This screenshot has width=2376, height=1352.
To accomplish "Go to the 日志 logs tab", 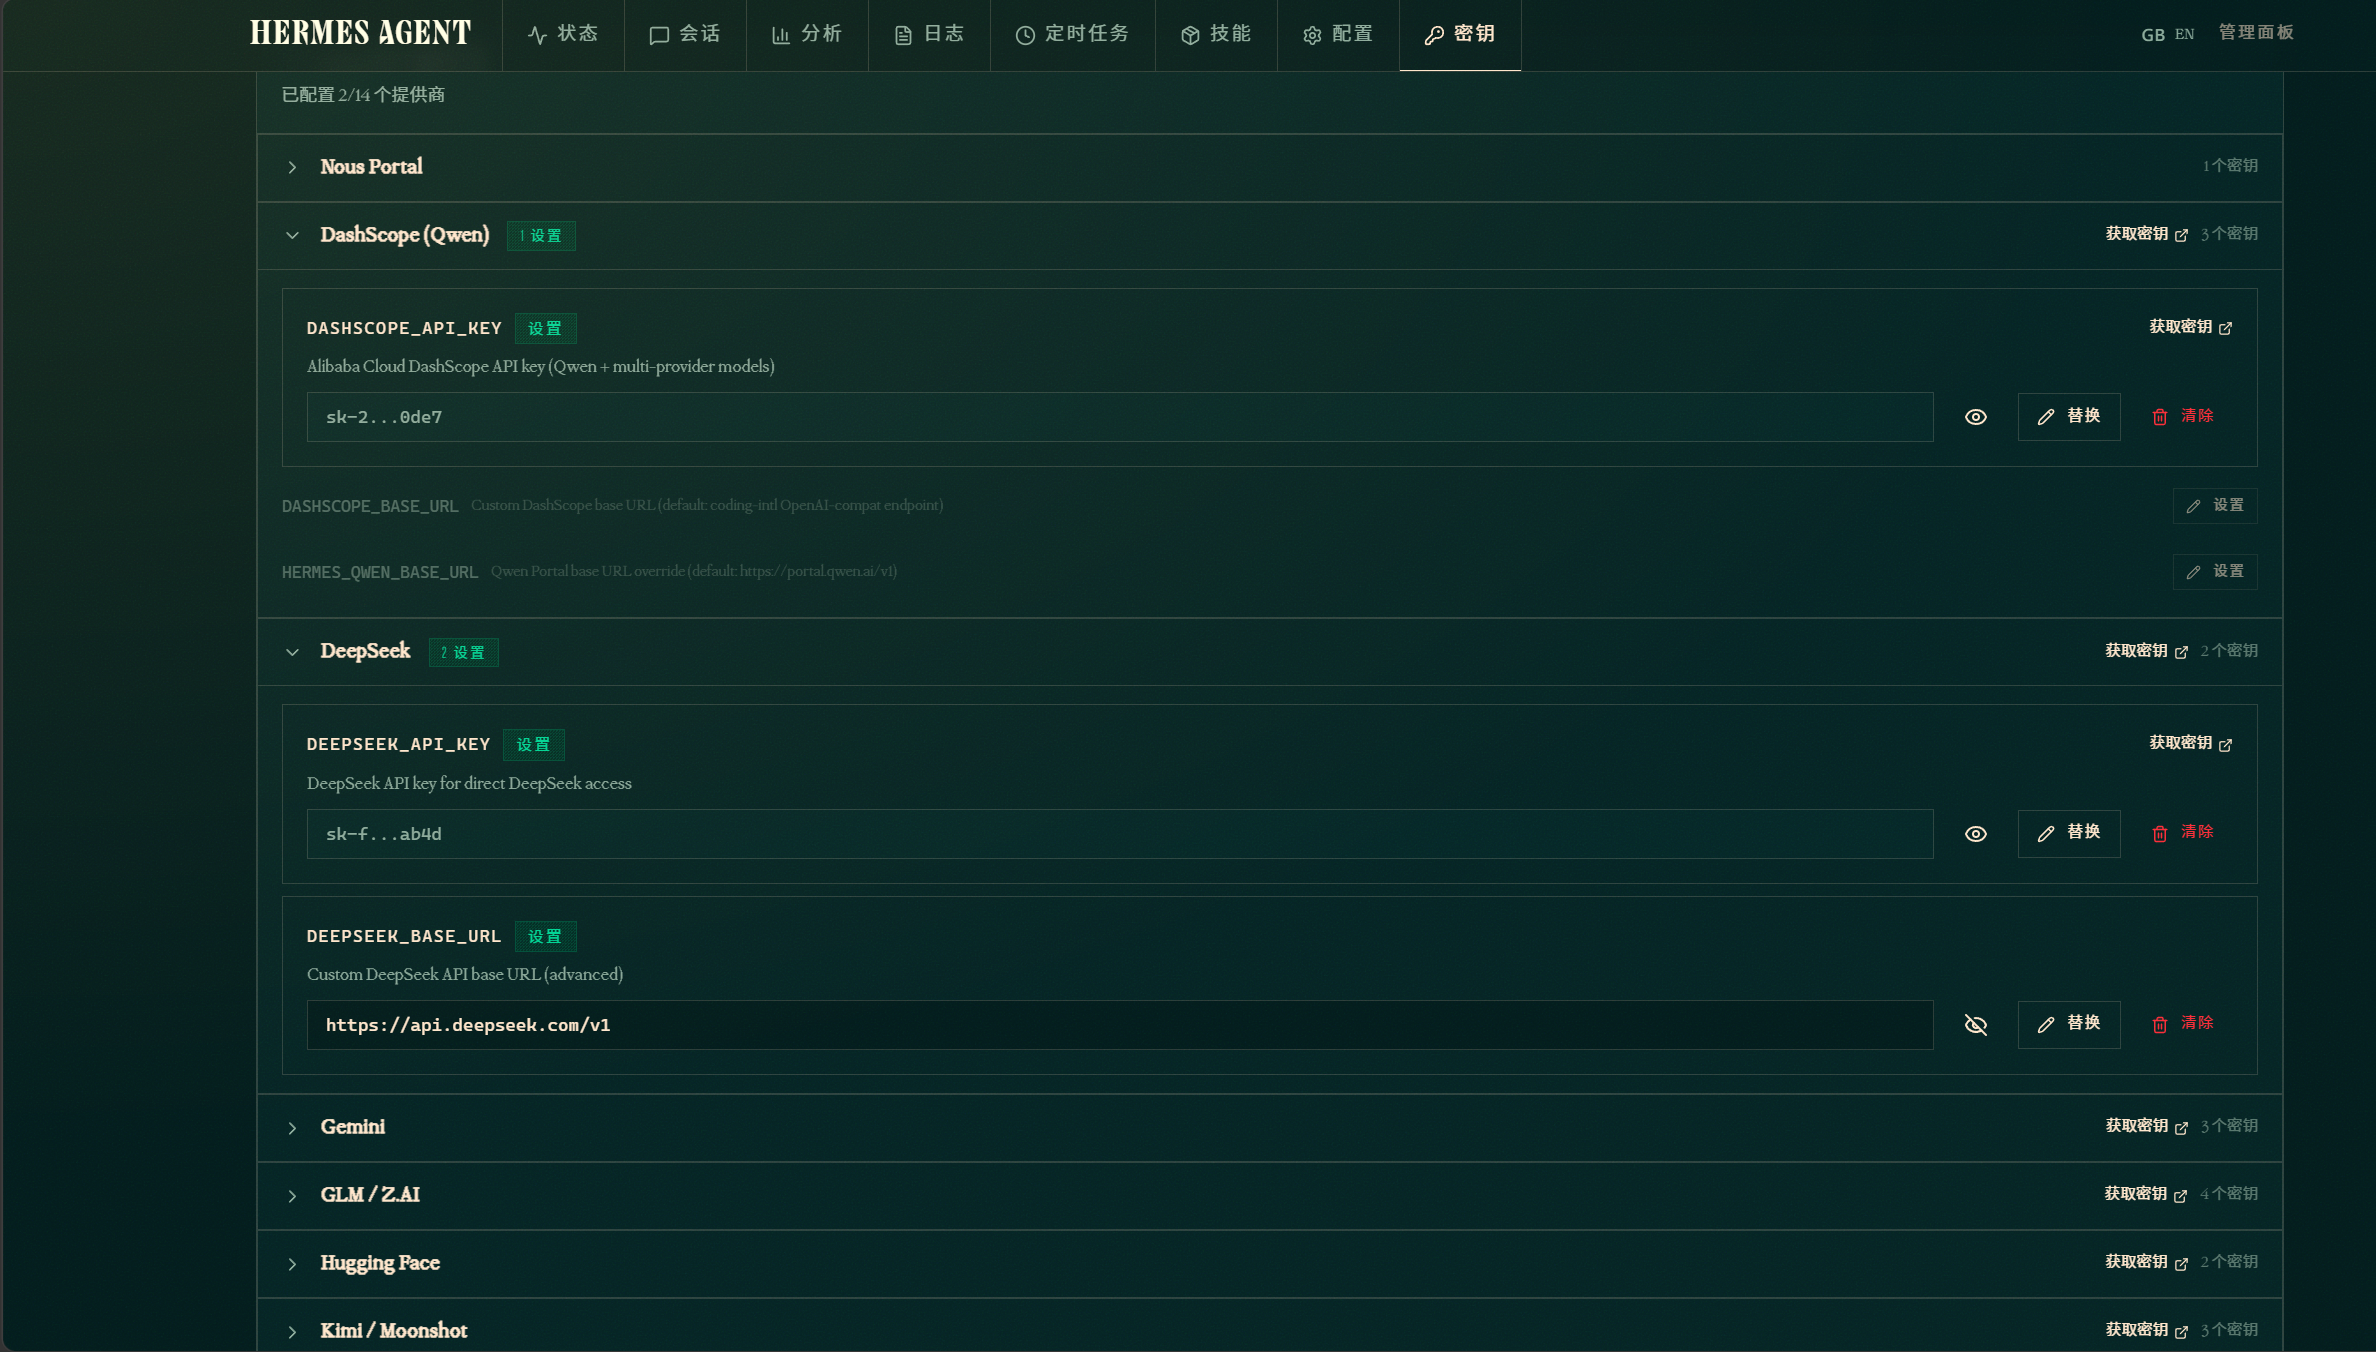I will coord(929,35).
